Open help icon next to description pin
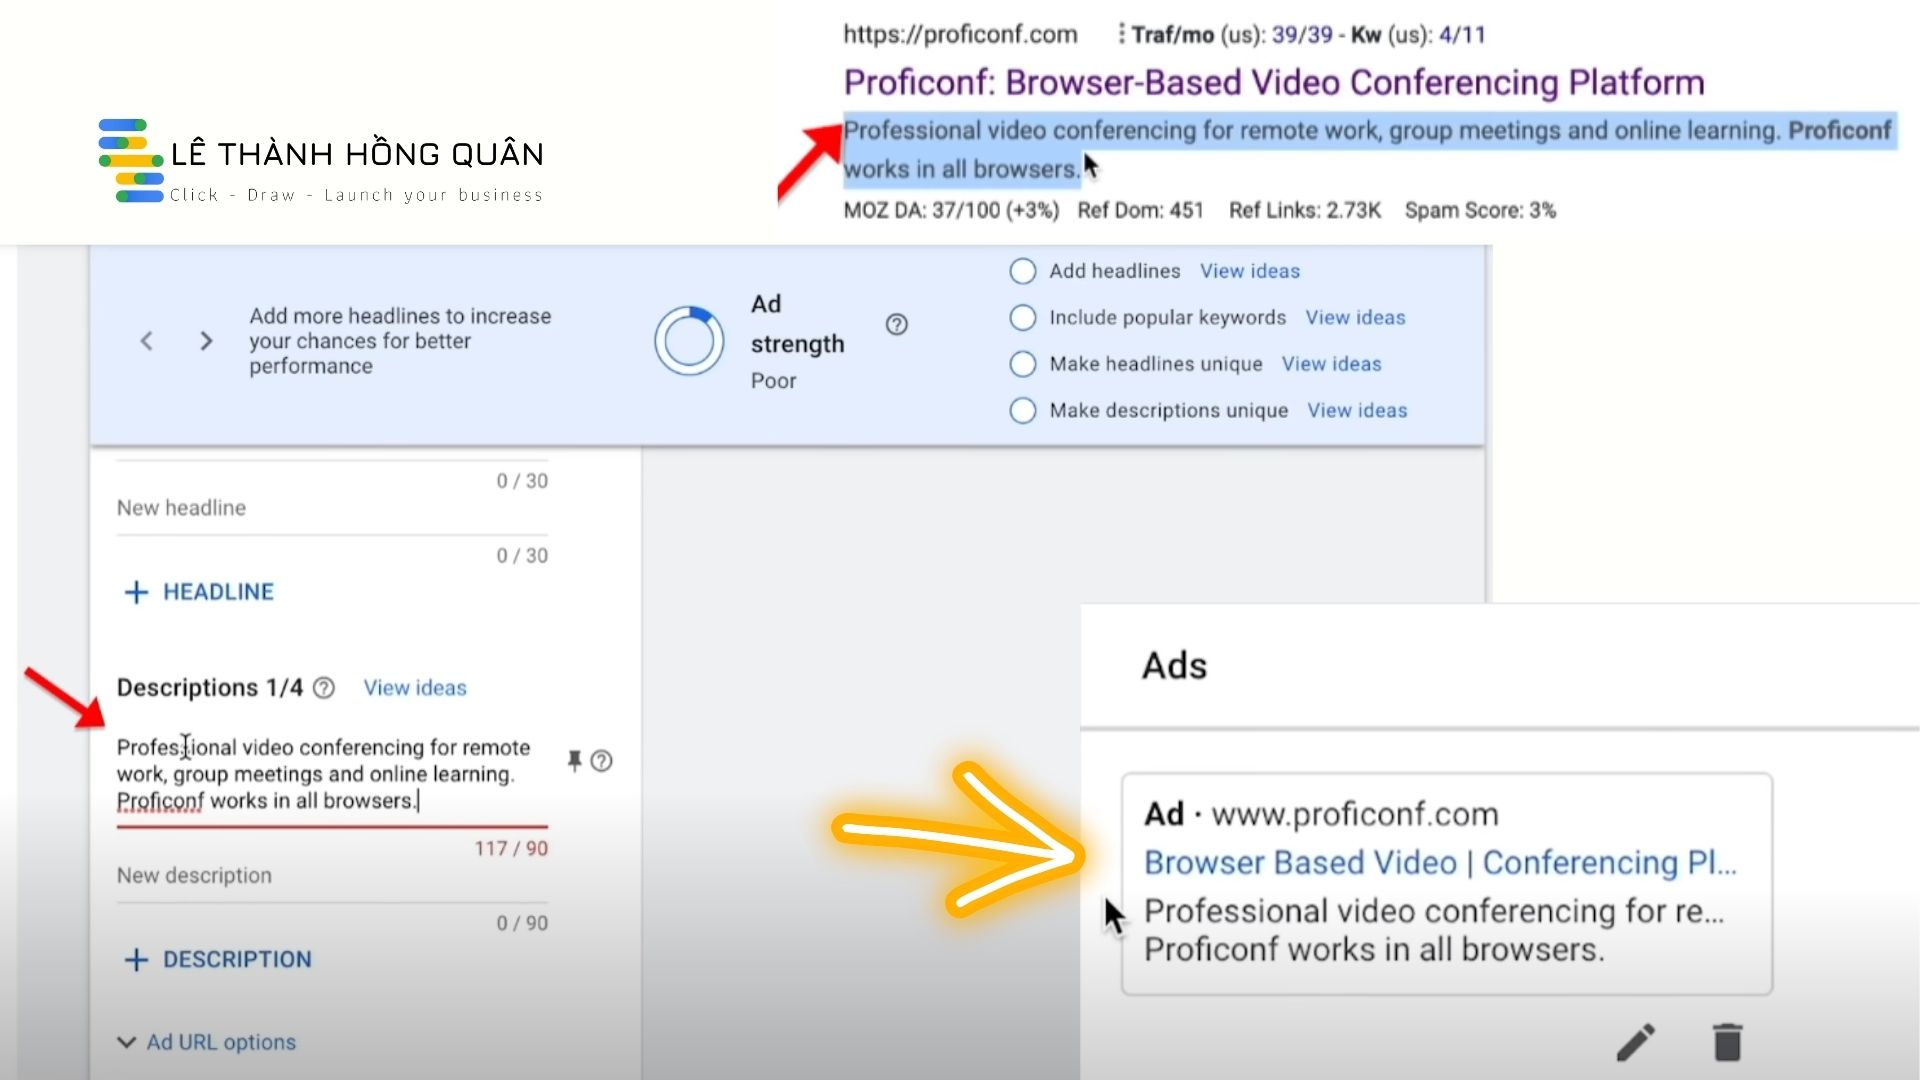Viewport: 1920px width, 1080px height. [601, 761]
